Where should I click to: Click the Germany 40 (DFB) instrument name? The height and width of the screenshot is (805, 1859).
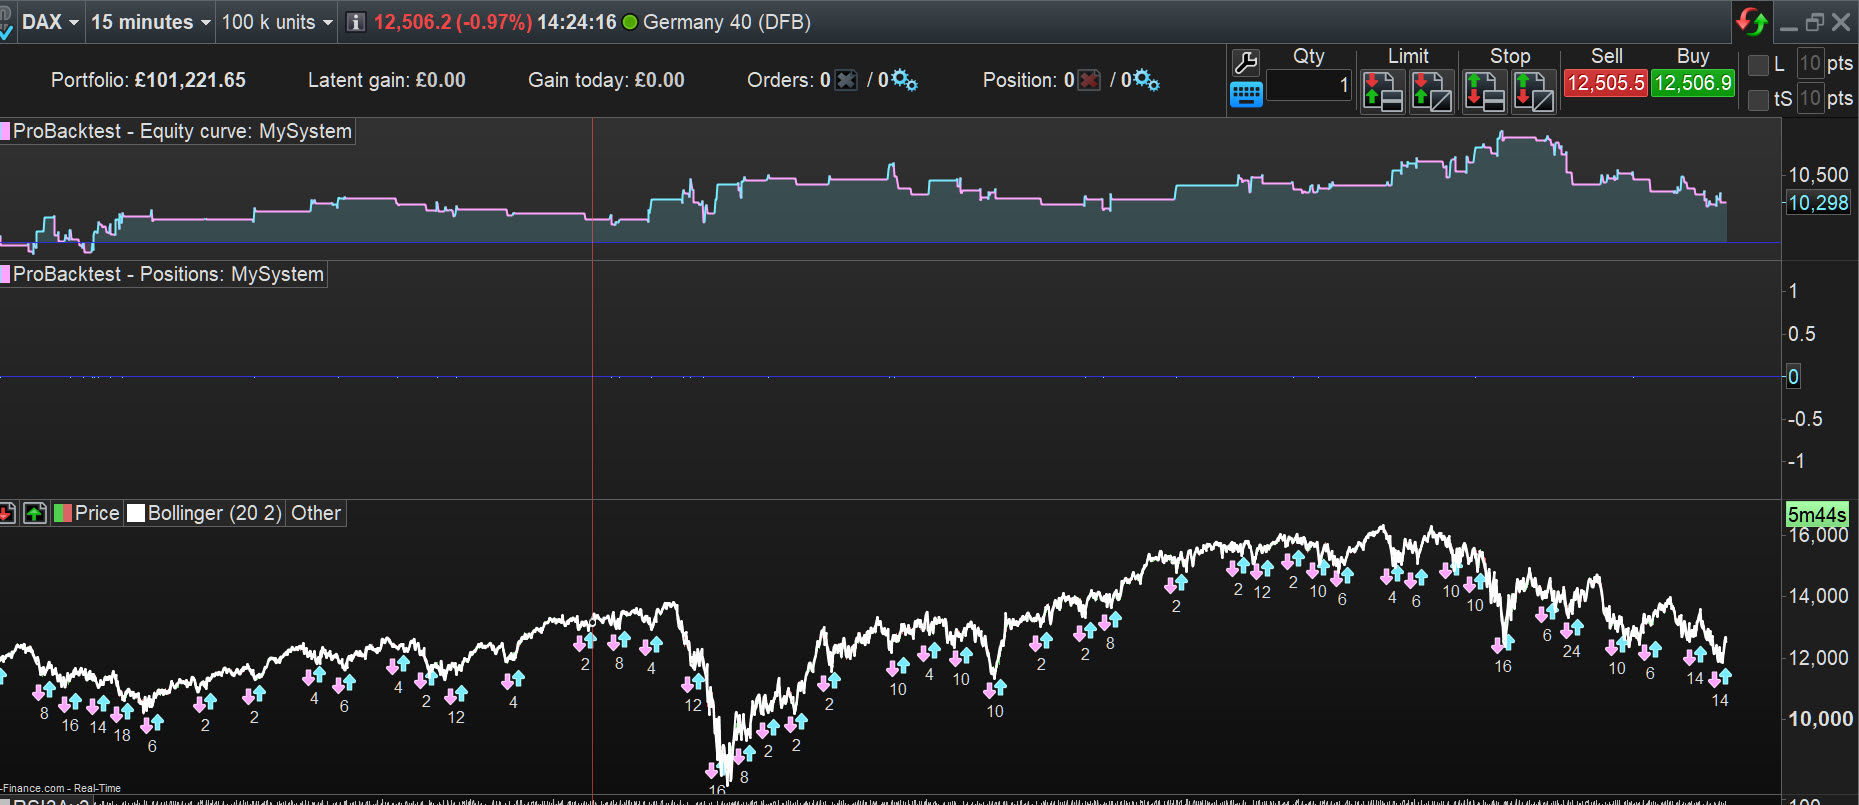point(727,22)
